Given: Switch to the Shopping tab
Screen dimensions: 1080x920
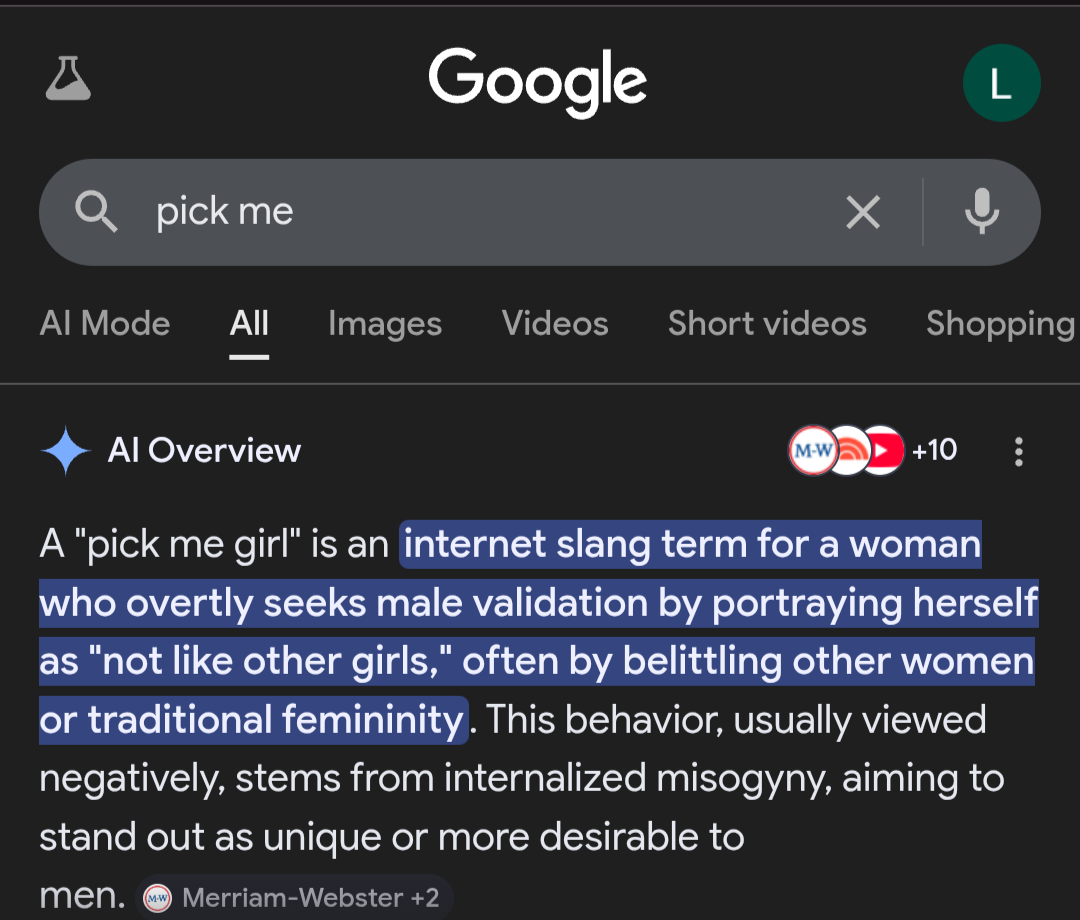Looking at the screenshot, I should pos(1000,324).
